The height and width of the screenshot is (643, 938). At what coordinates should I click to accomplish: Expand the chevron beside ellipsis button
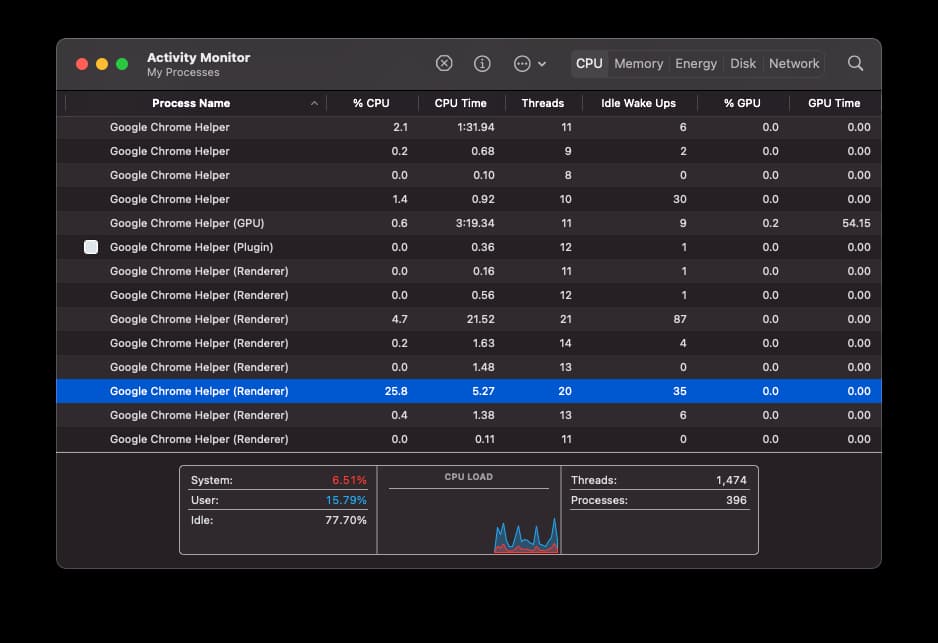[x=542, y=64]
